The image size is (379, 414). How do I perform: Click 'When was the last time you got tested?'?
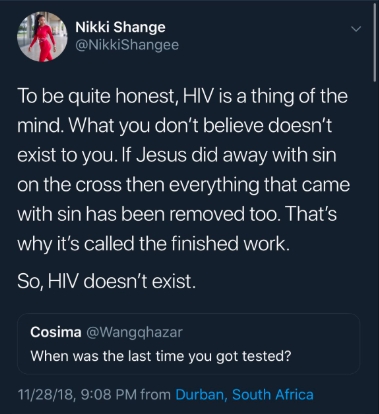point(161,356)
